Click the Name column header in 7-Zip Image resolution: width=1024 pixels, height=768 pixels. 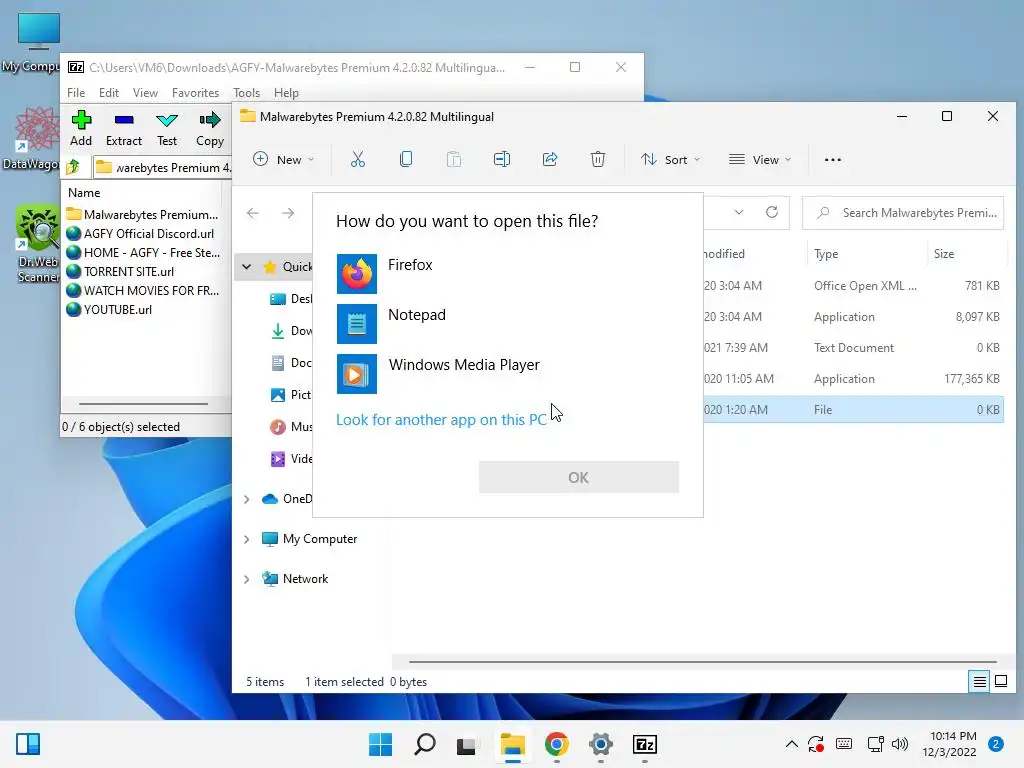(84, 193)
